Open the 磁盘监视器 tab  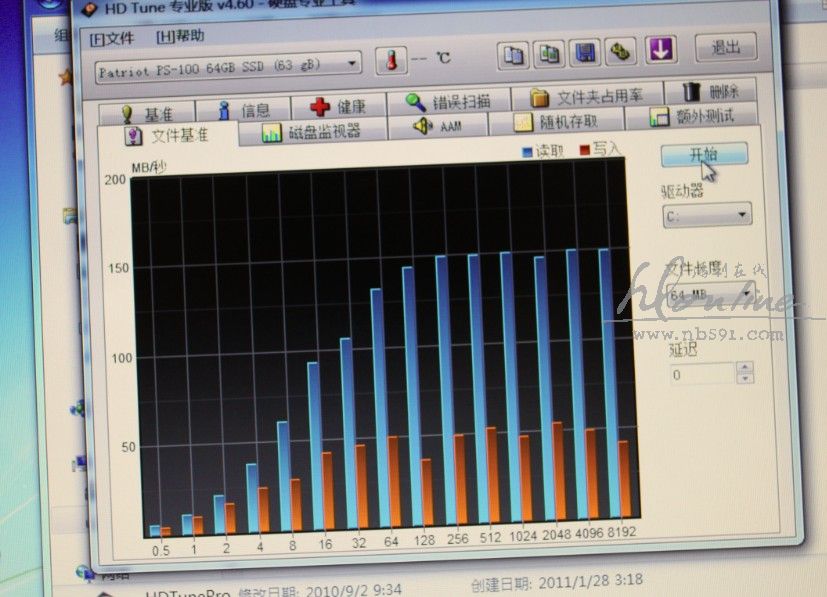pos(311,132)
